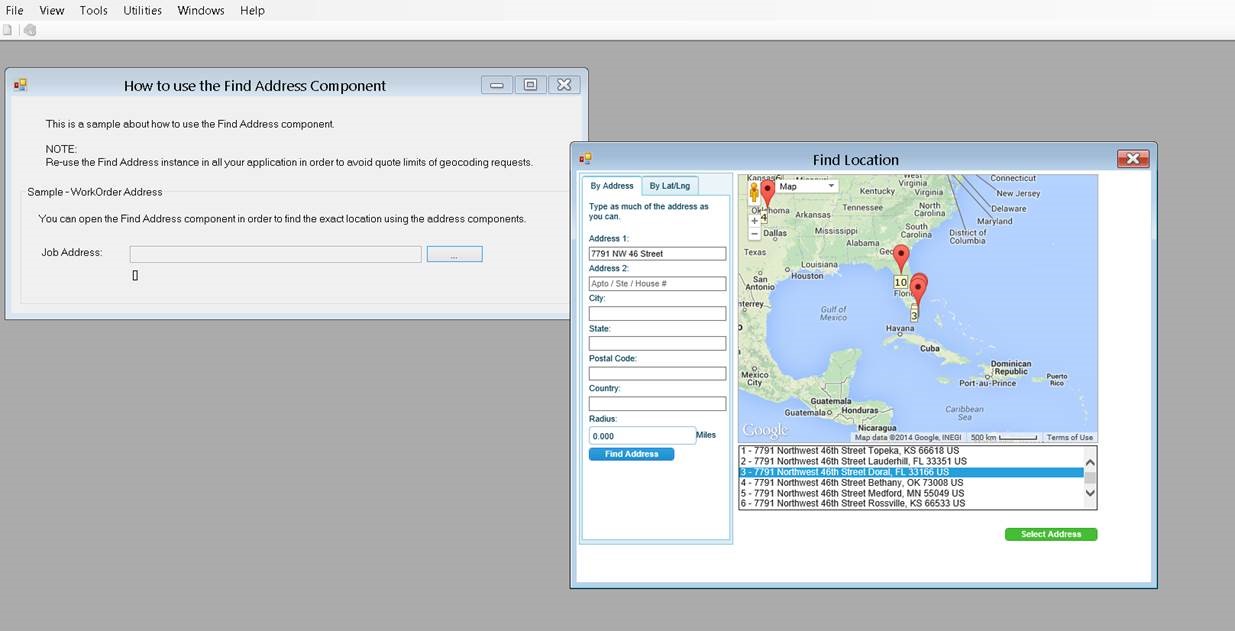Click the Find Location window's title icon
The width and height of the screenshot is (1235, 631).
point(586,159)
